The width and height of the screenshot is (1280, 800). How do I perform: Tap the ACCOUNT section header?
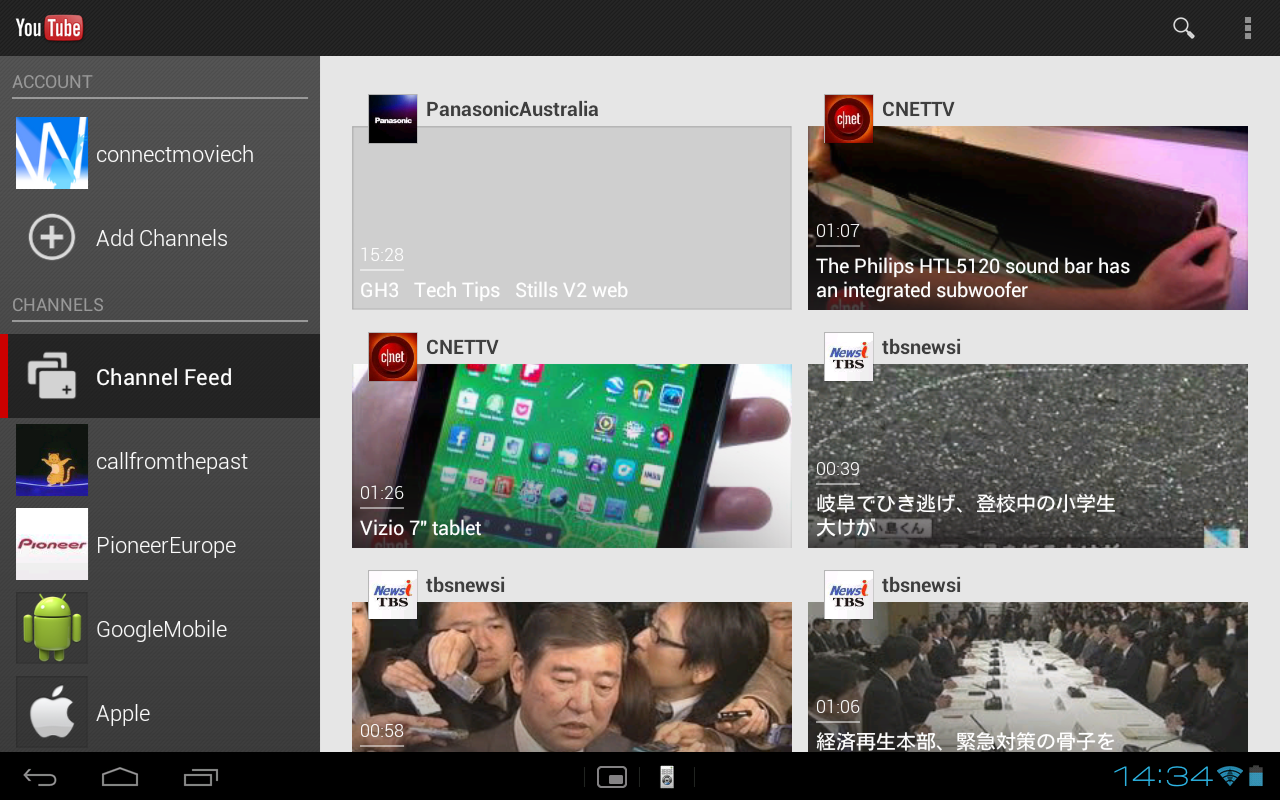(x=52, y=82)
